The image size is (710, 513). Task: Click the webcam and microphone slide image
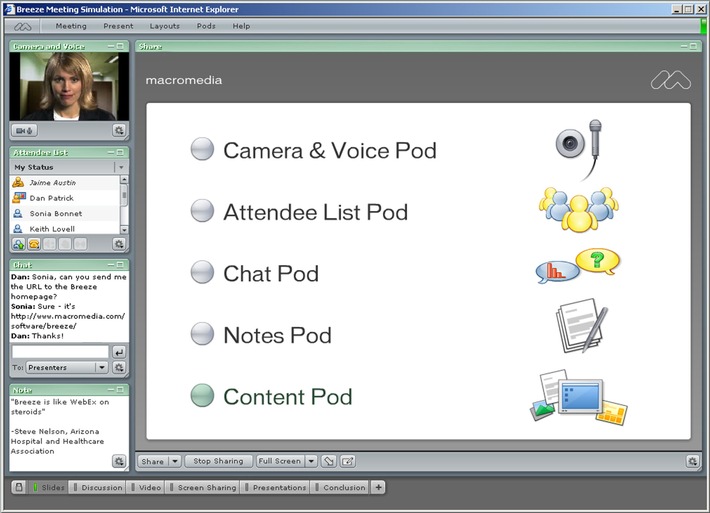(x=580, y=149)
